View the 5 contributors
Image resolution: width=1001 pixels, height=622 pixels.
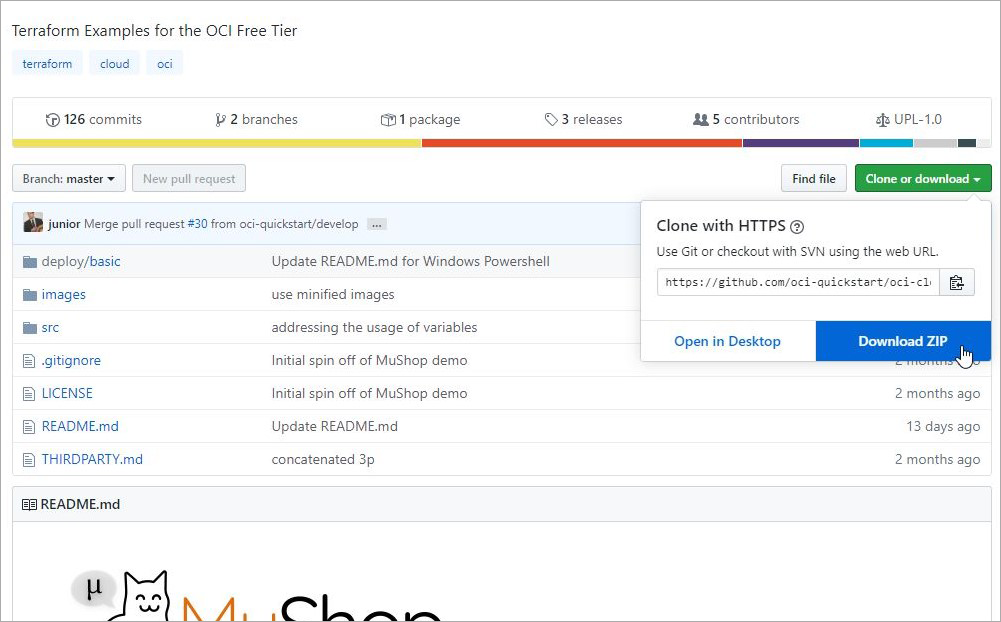point(746,119)
